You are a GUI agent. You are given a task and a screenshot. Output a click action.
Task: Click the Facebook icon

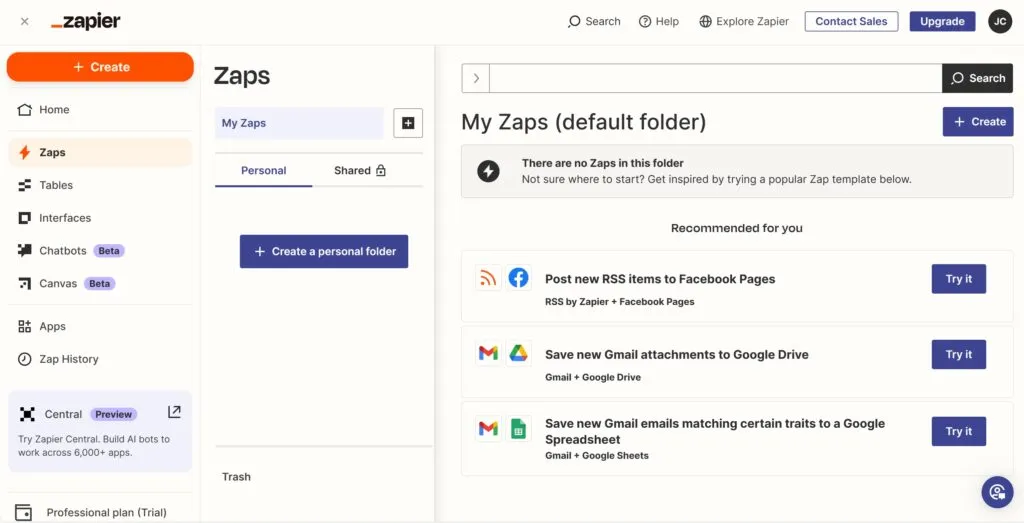point(519,278)
